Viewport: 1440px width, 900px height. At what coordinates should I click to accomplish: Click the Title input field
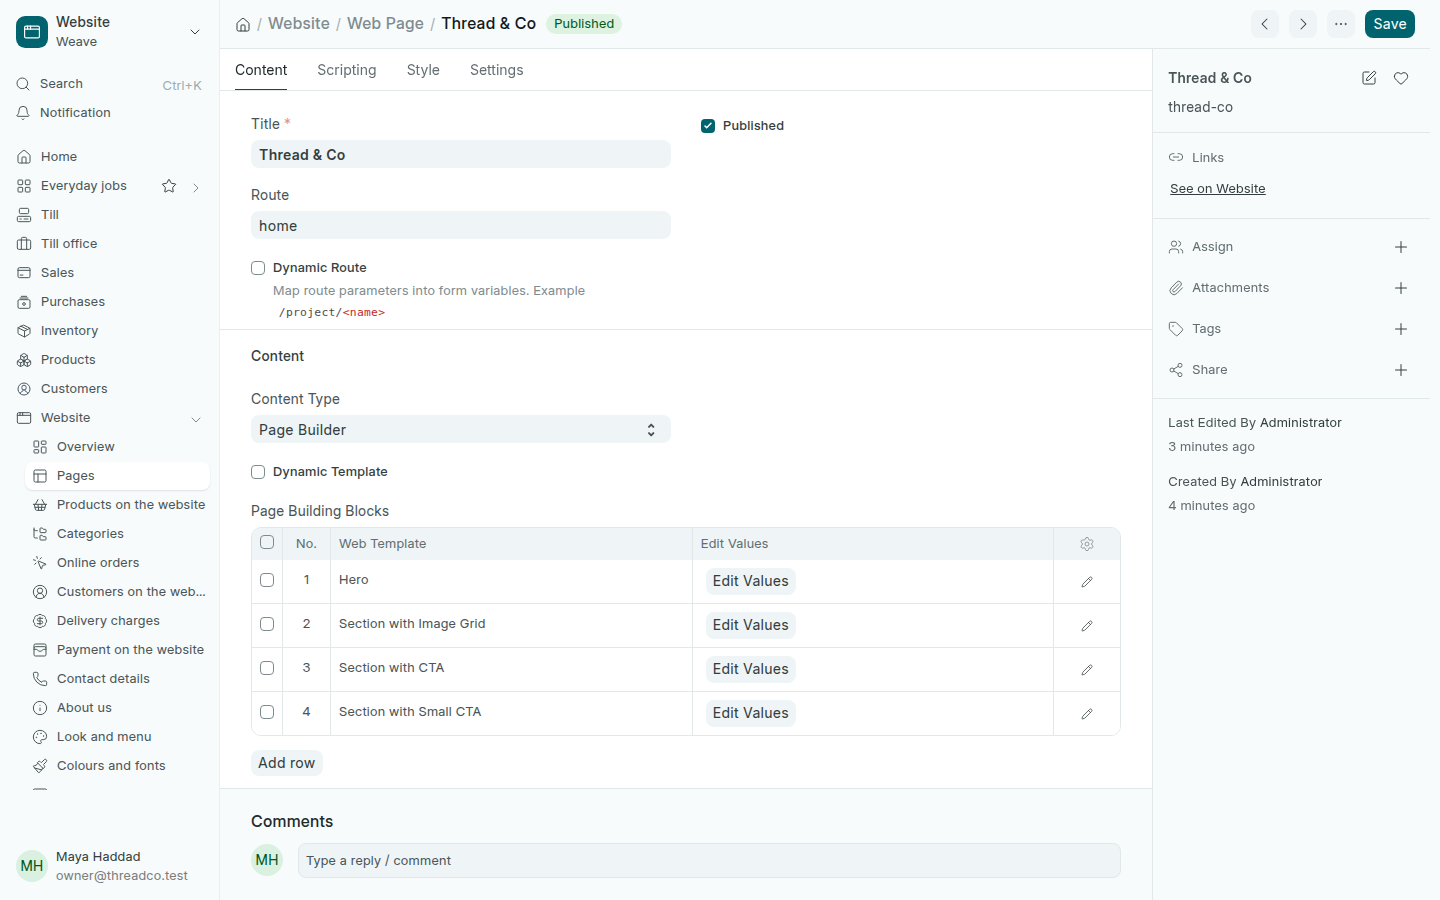point(461,155)
